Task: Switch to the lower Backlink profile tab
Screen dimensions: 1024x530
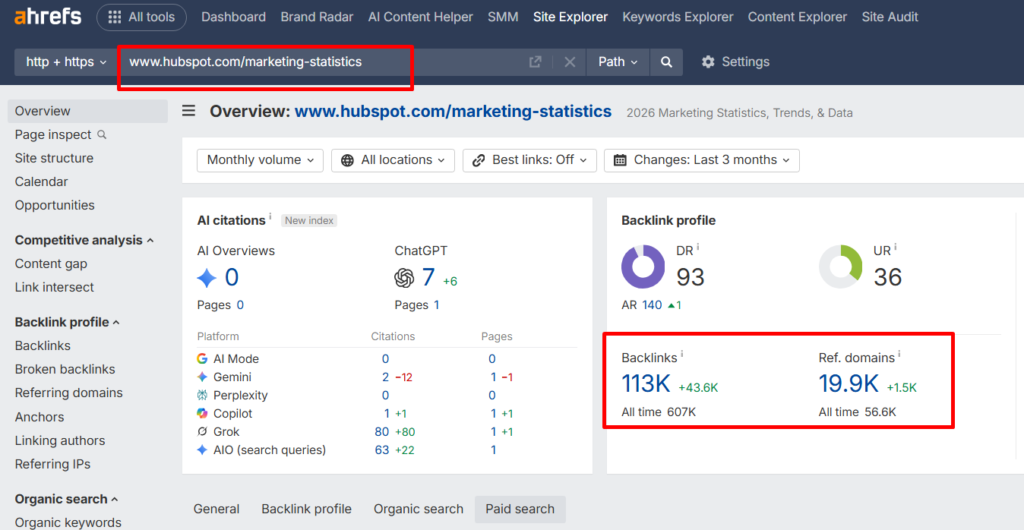Action: click(x=306, y=509)
